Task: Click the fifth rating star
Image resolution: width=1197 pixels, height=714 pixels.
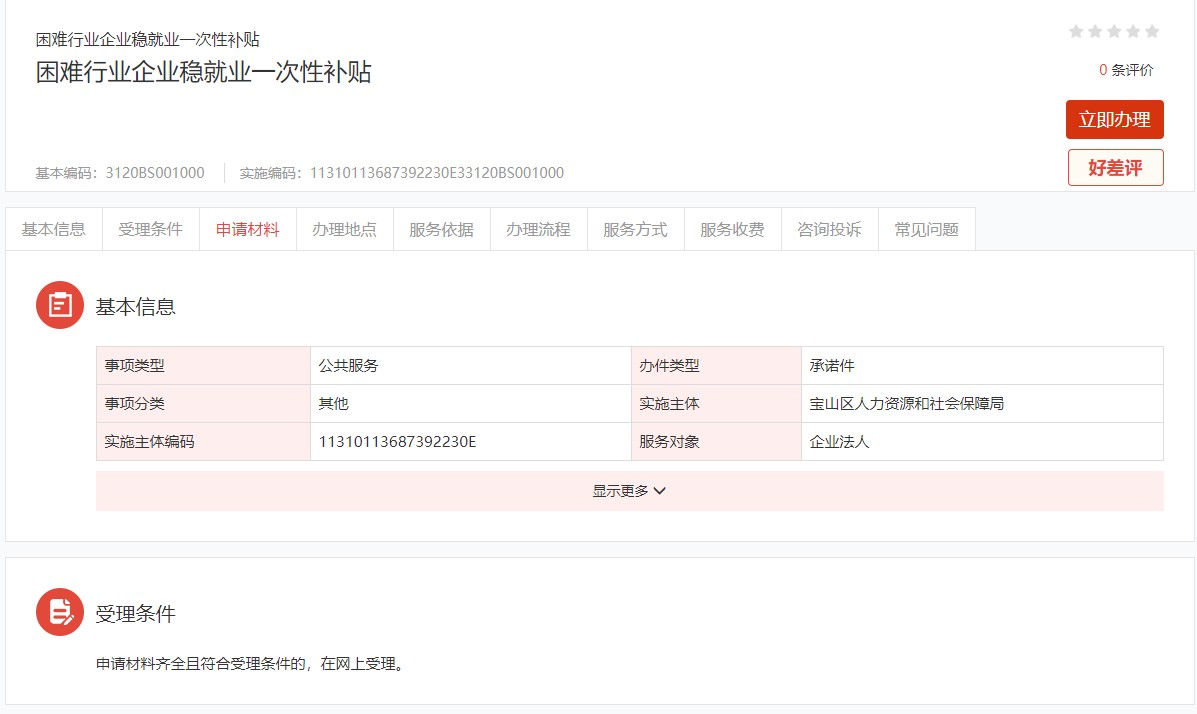Action: pos(1152,31)
